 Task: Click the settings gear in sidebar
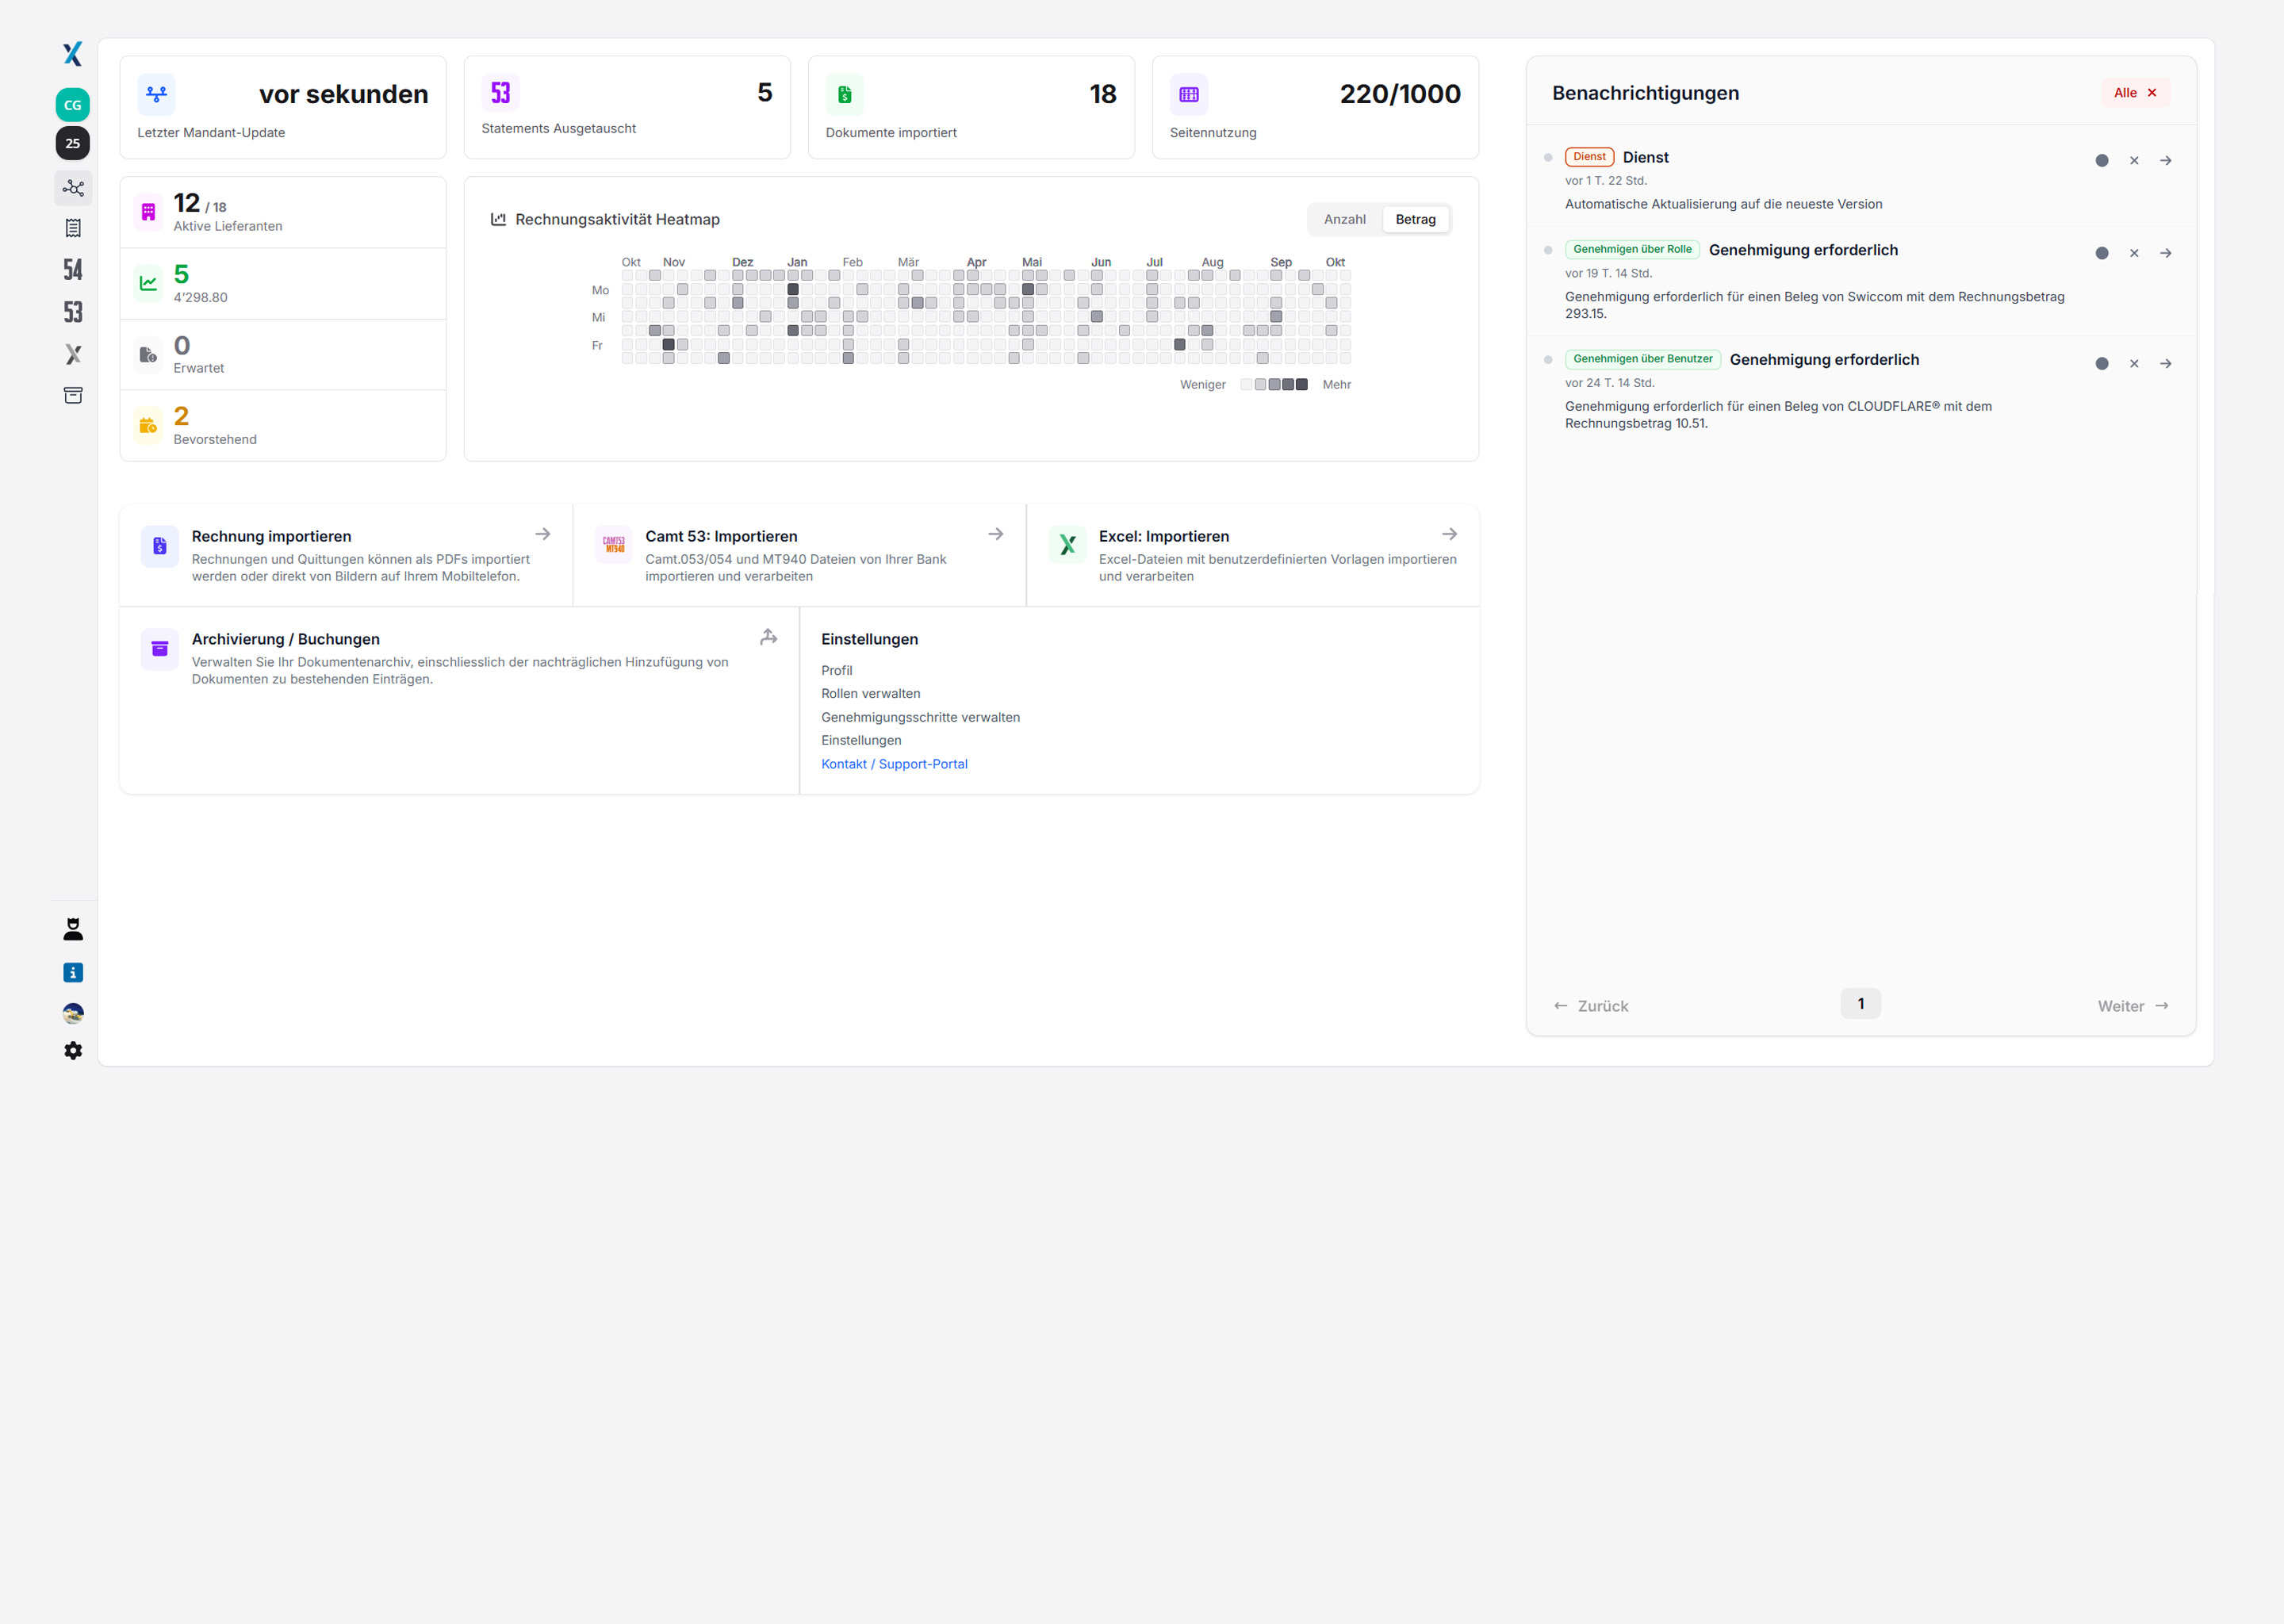pyautogui.click(x=73, y=1051)
